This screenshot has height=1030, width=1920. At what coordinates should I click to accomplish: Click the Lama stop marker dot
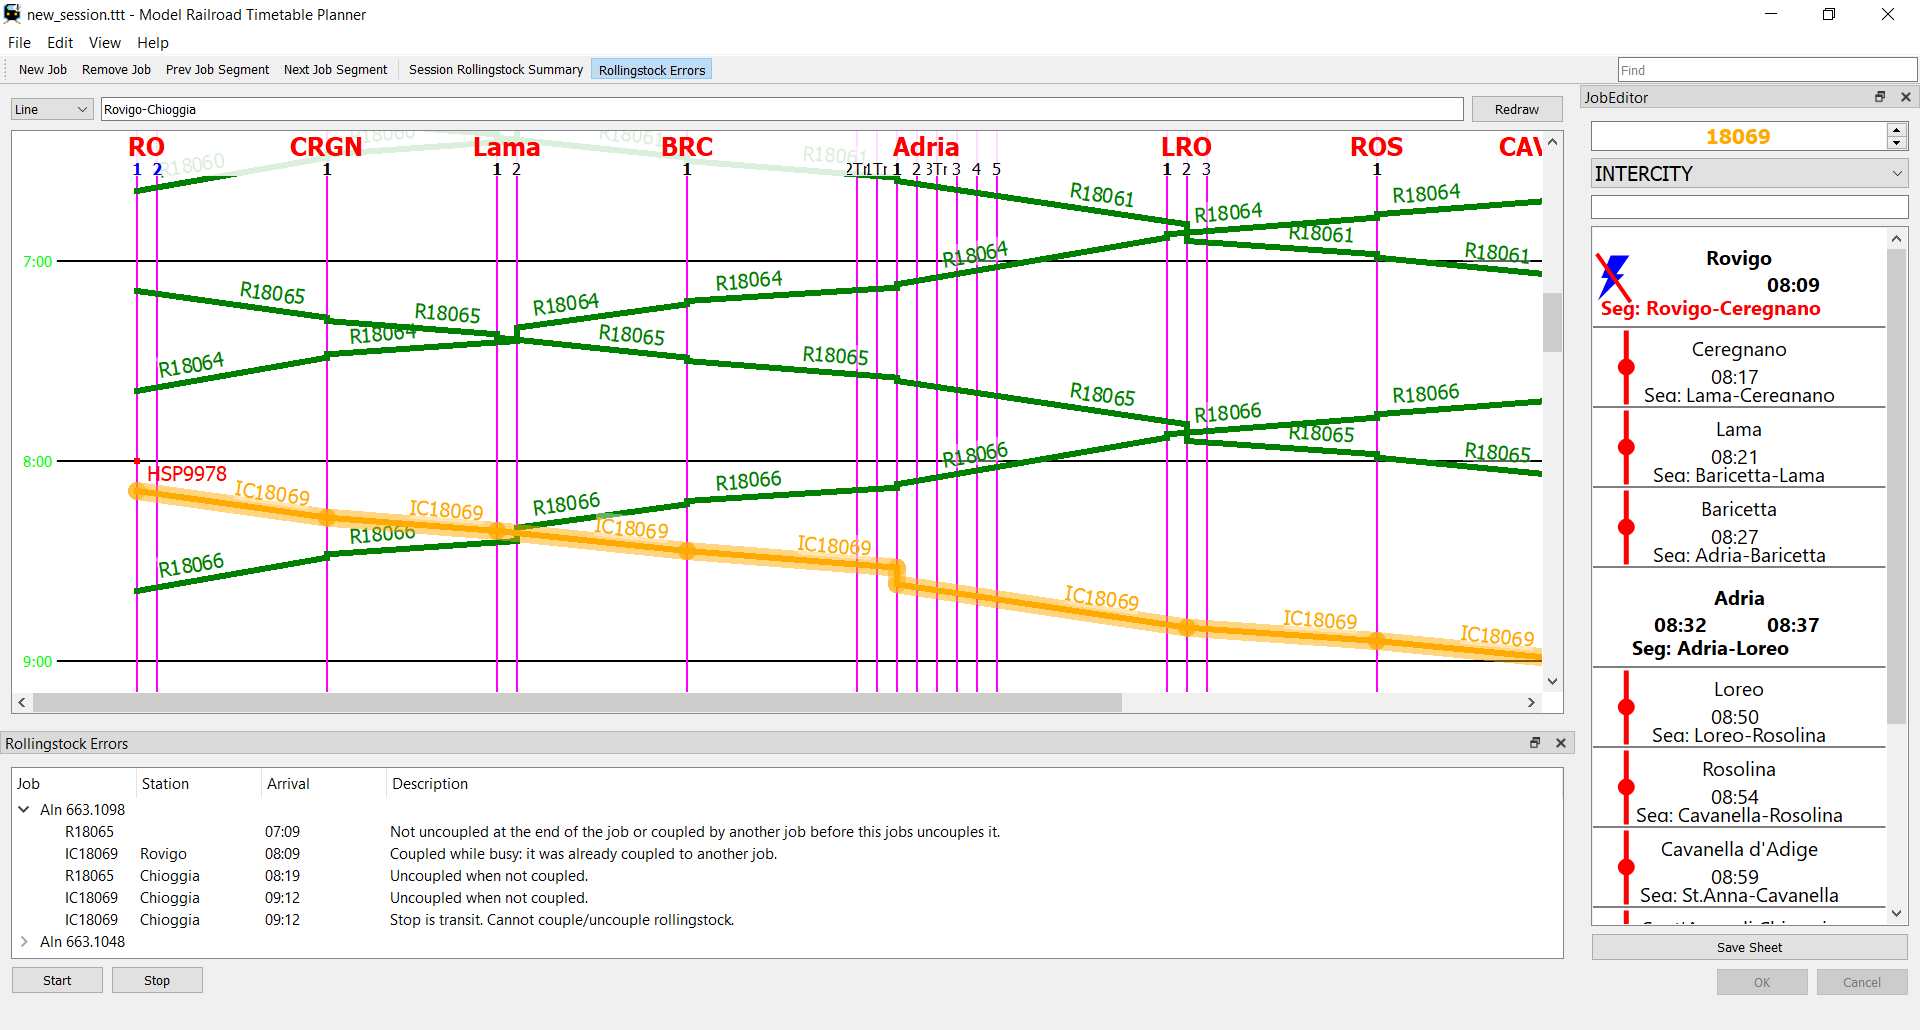point(1627,447)
